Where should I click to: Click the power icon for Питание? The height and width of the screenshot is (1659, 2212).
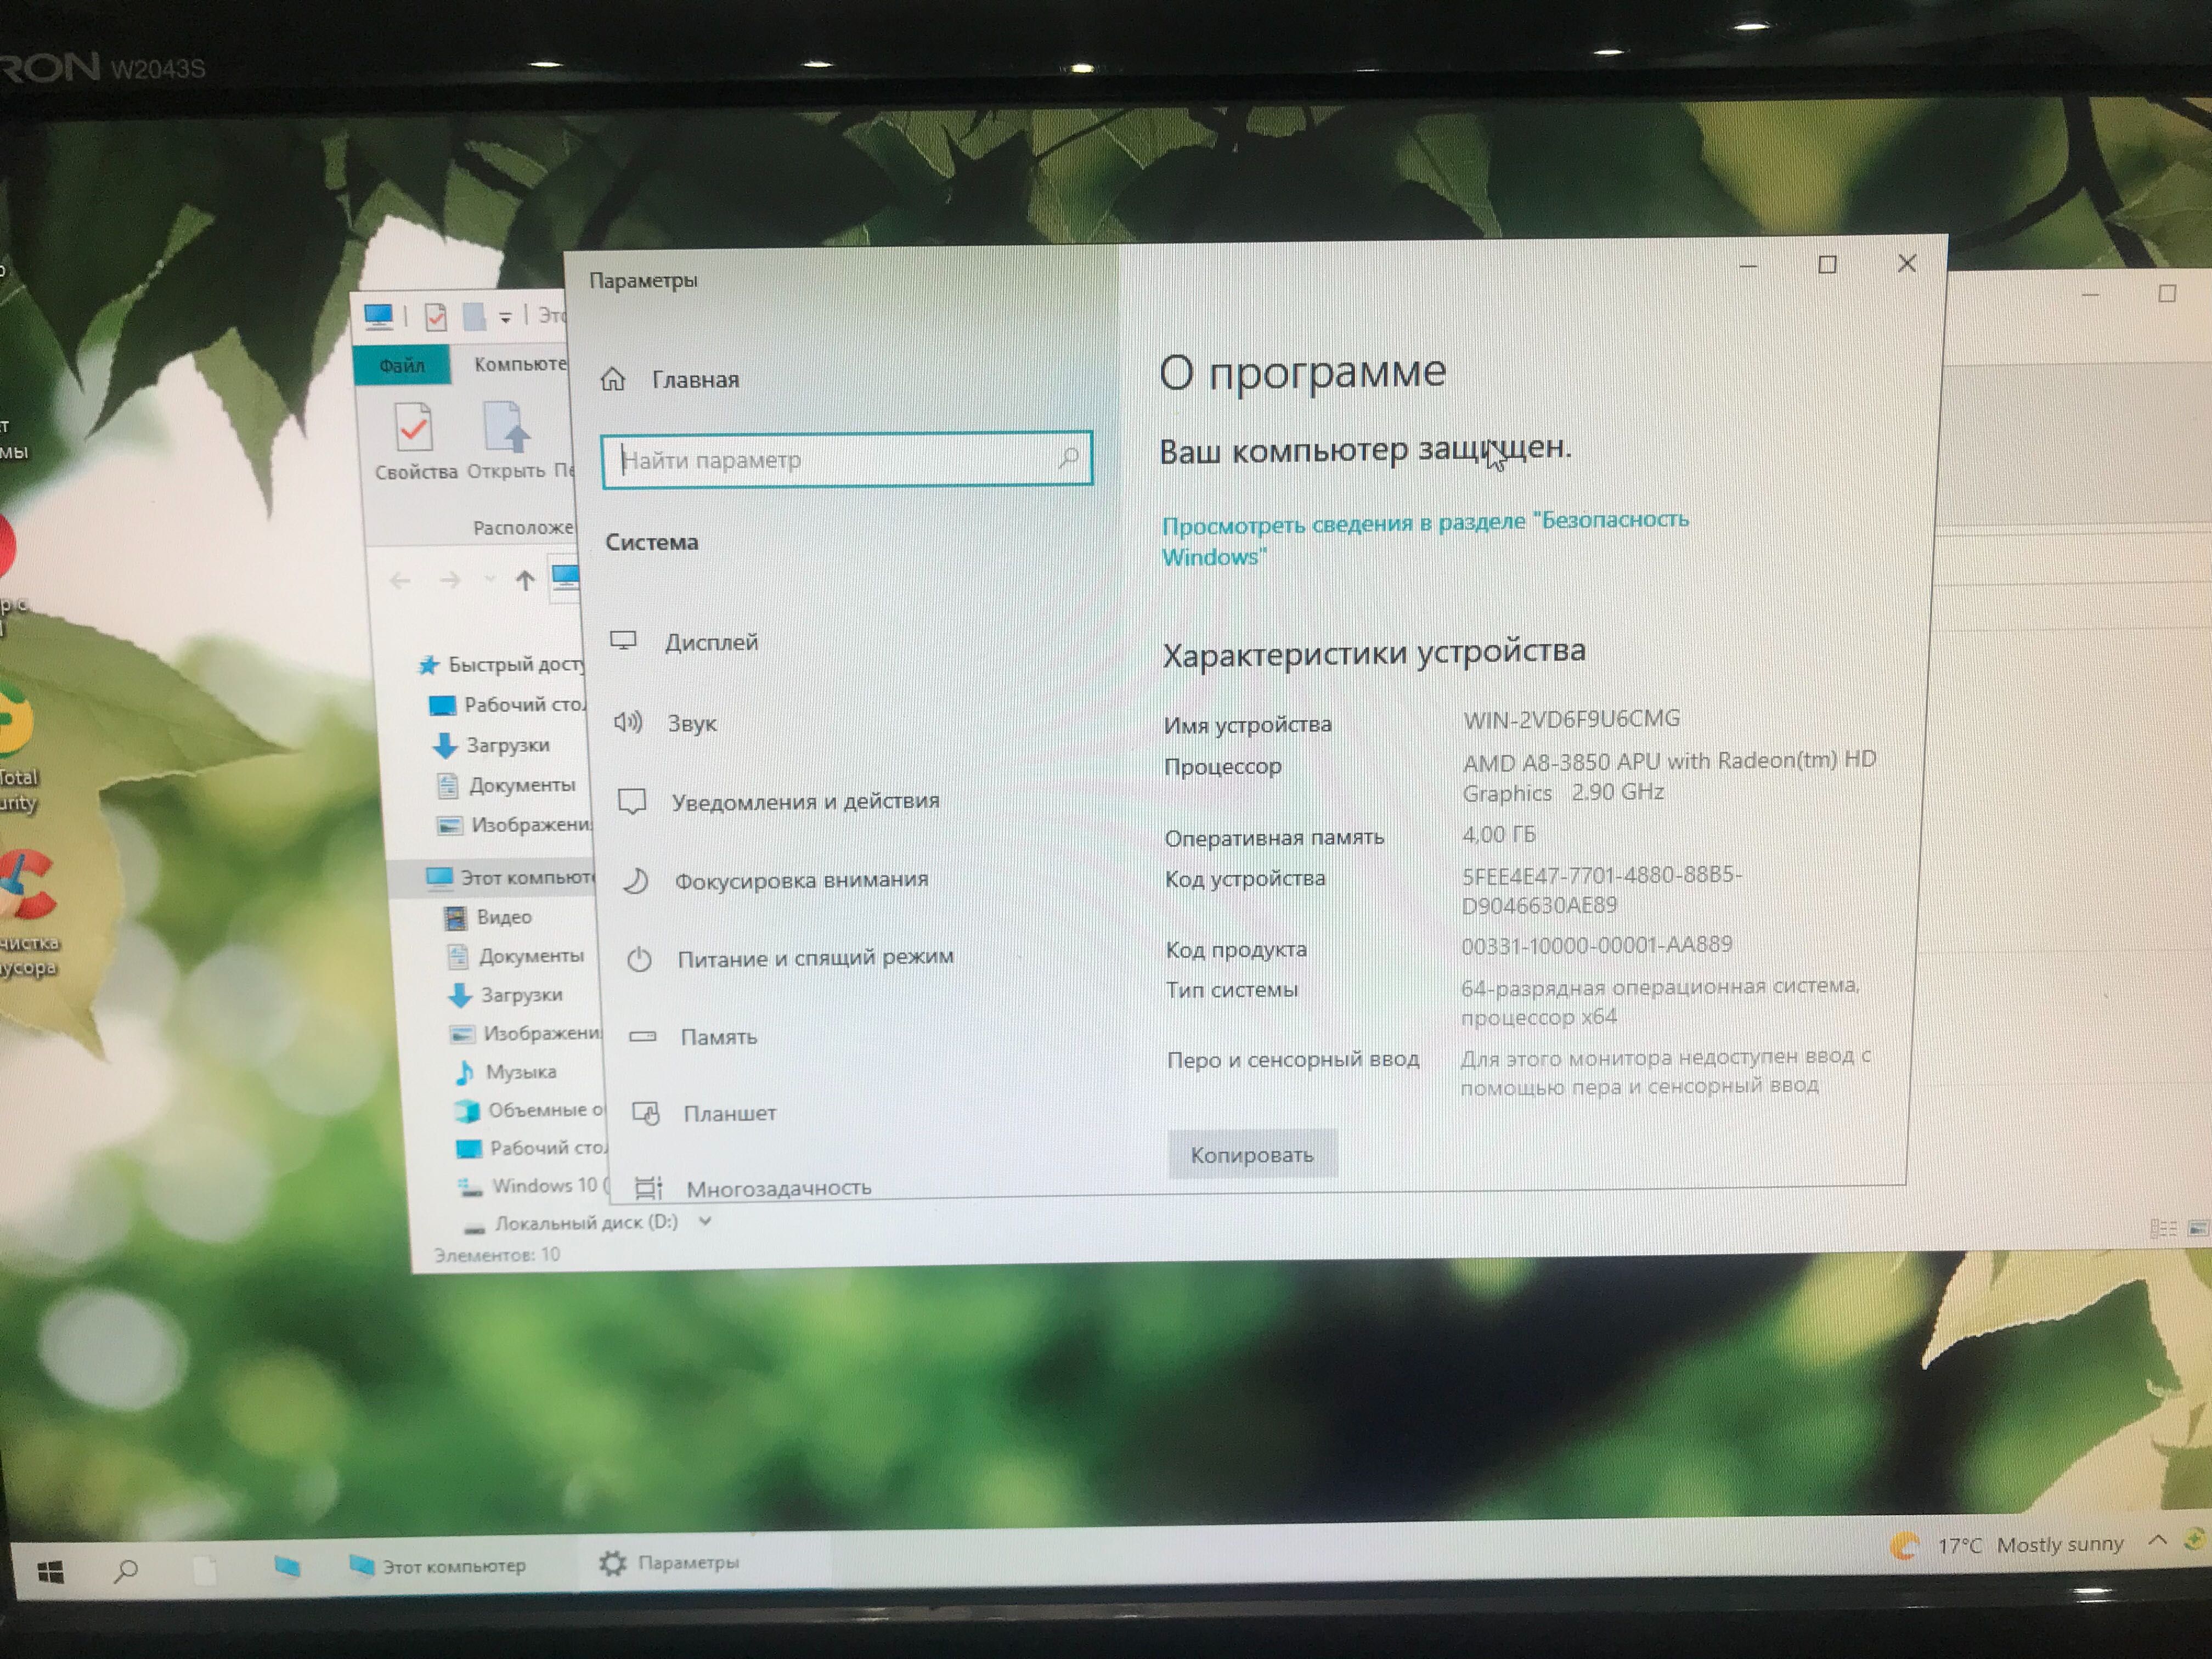pyautogui.click(x=639, y=959)
